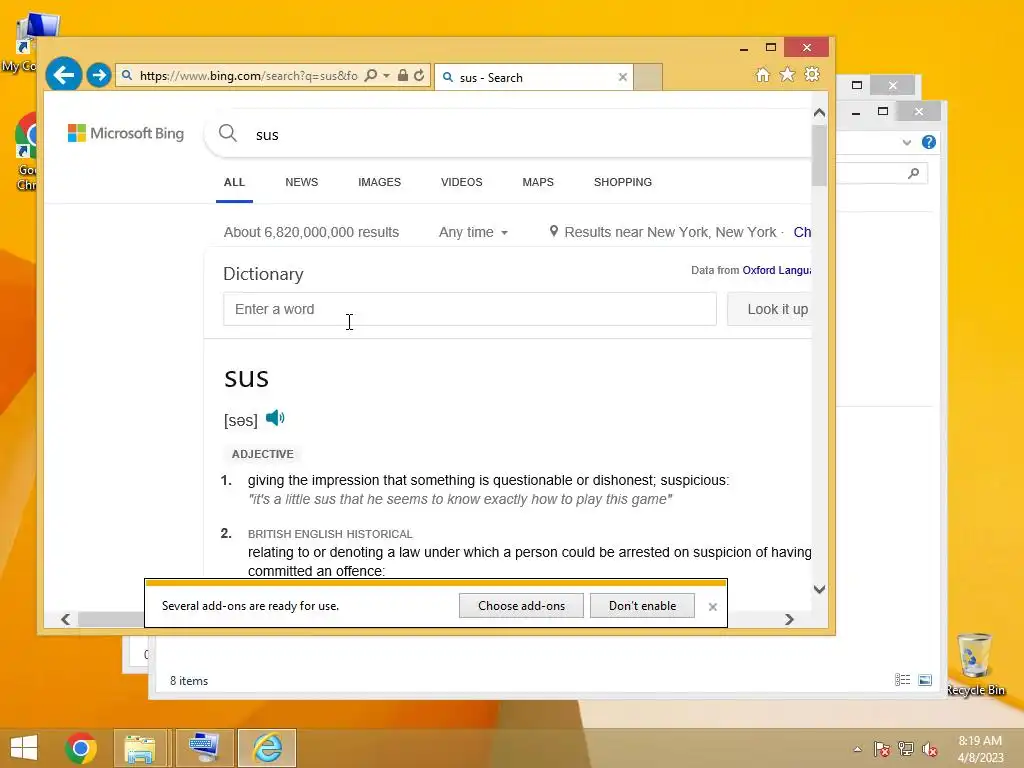Select the ALL results tab
The height and width of the screenshot is (768, 1024).
pos(234,182)
